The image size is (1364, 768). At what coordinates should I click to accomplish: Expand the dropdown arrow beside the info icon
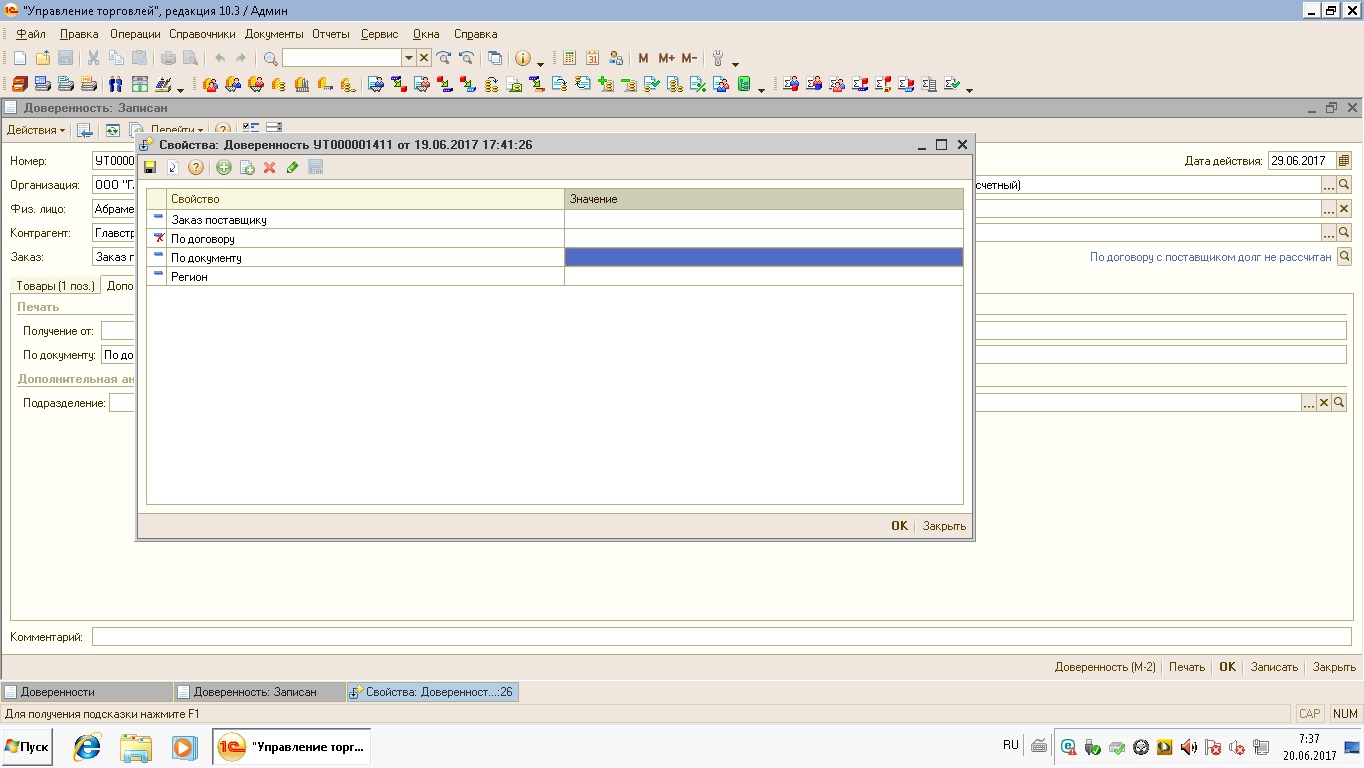click(x=540, y=62)
